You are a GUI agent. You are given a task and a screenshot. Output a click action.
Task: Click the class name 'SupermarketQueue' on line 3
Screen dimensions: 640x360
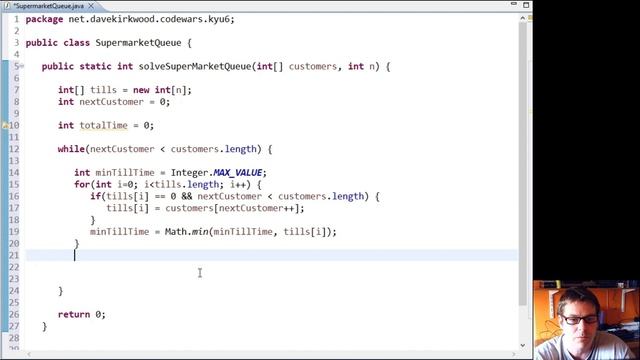[138, 43]
